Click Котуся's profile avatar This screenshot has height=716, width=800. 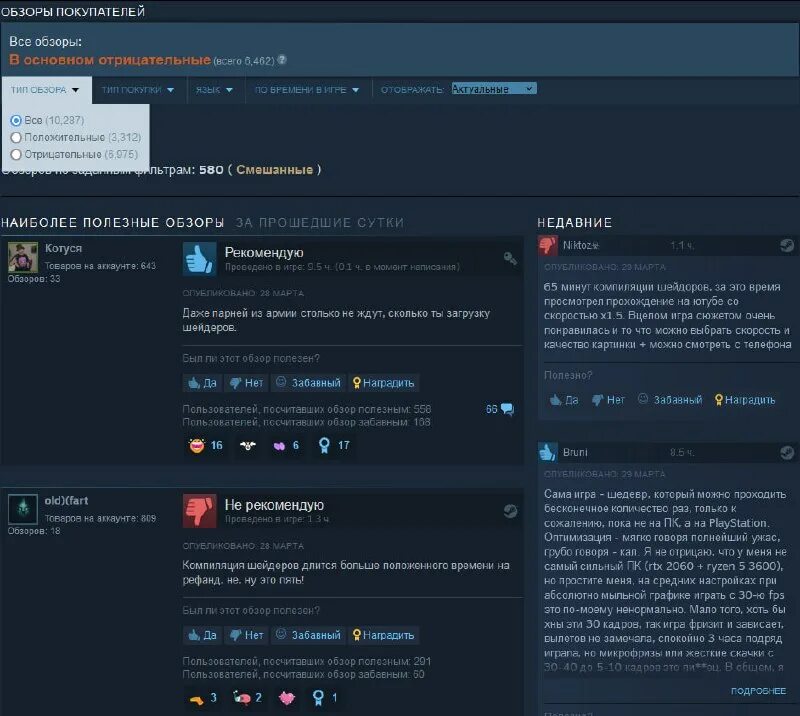click(22, 255)
